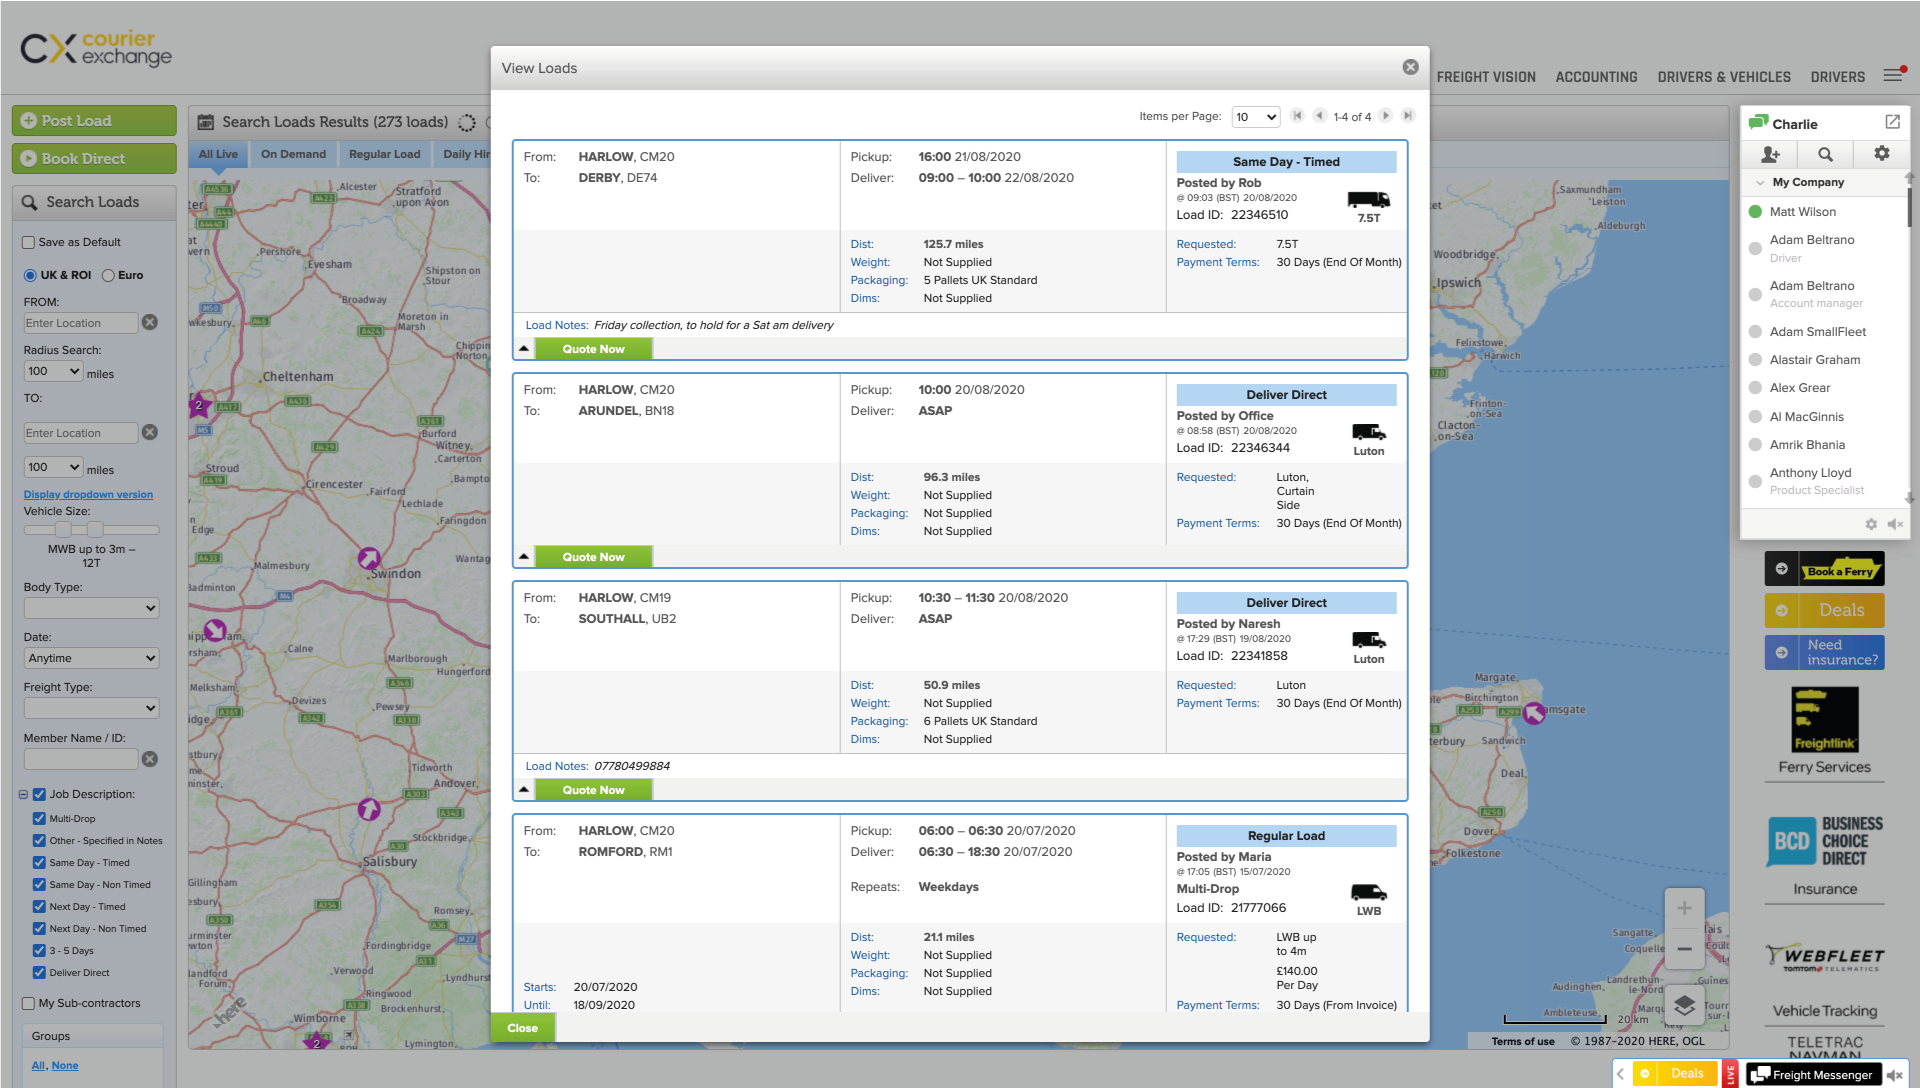Screen dimensions: 1920x1088
Task: Click the map layers icon
Action: click(x=1684, y=1005)
